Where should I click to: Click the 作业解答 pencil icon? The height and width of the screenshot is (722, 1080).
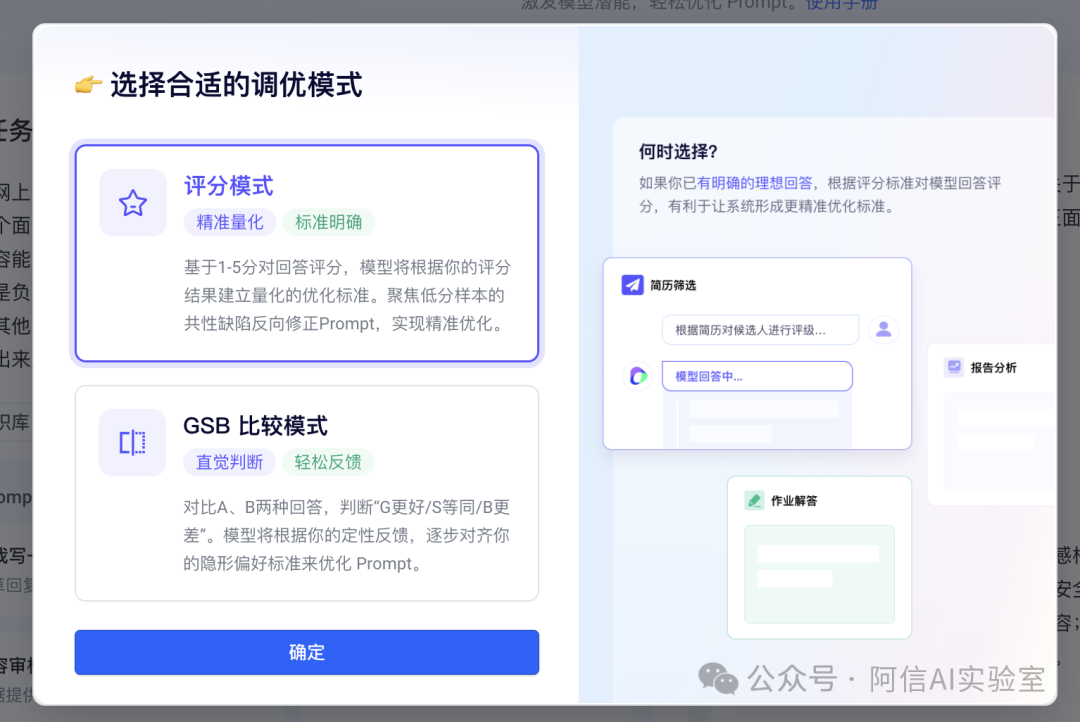[754, 500]
